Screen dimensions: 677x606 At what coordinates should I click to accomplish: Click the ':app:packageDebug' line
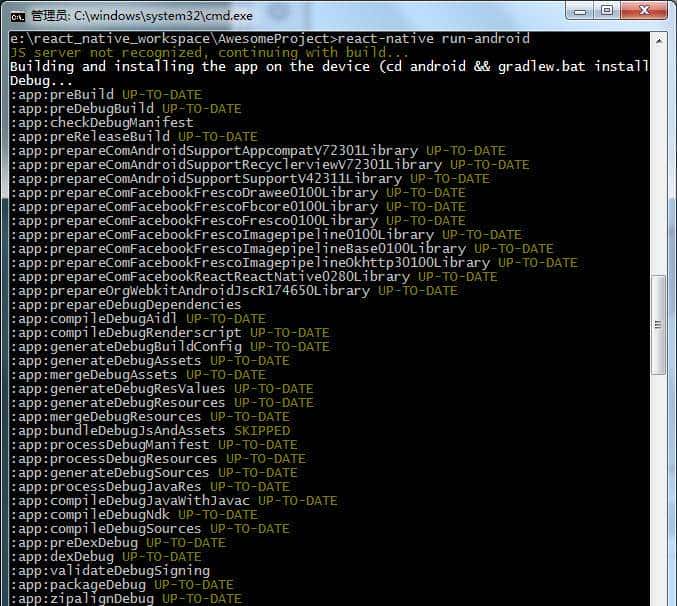tap(122, 584)
